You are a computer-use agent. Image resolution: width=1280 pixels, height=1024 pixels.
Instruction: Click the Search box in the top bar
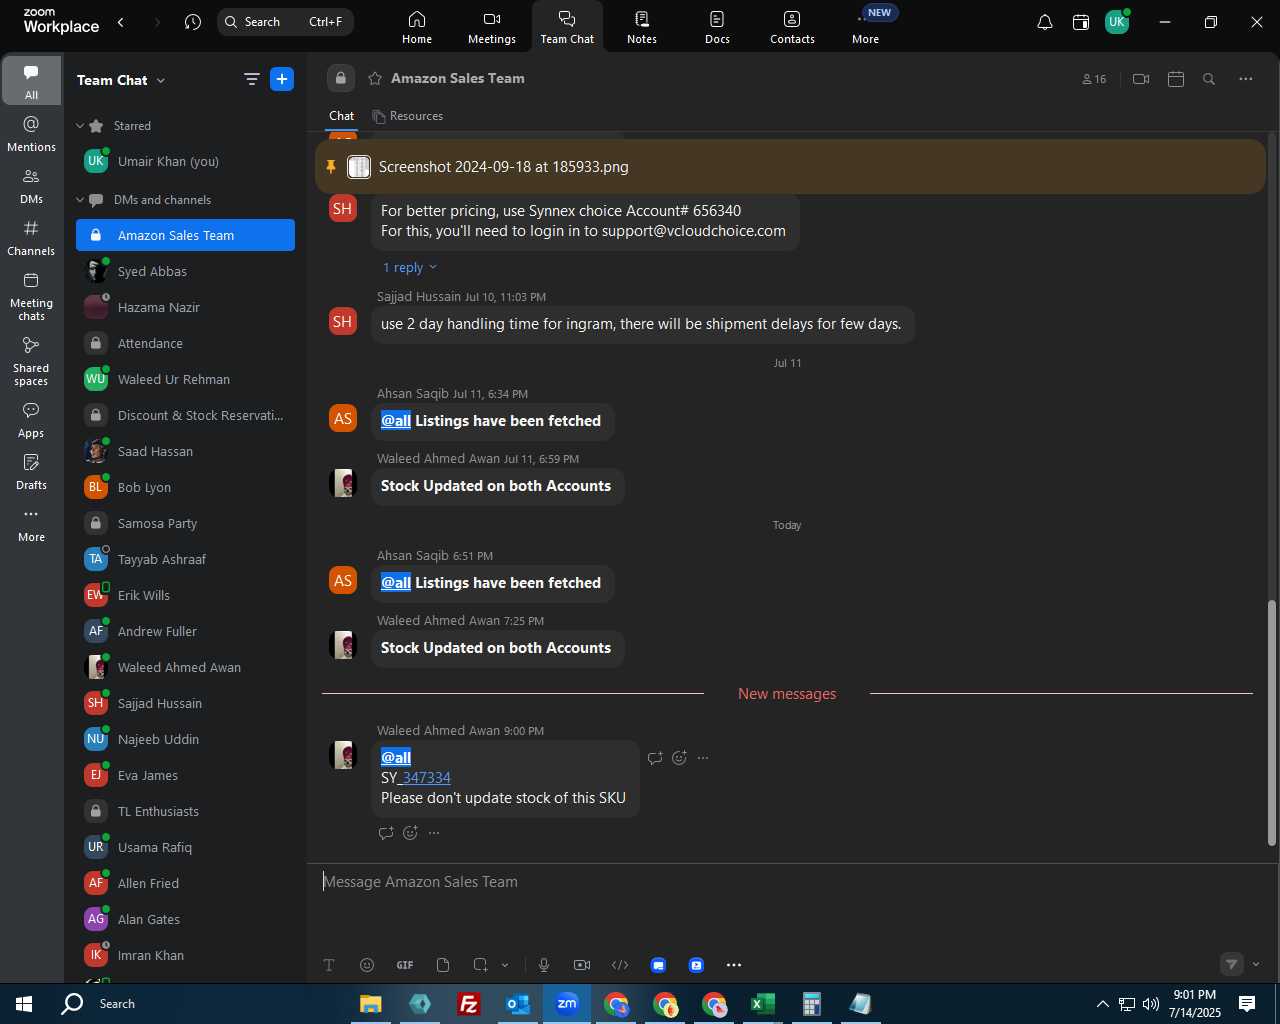[285, 22]
